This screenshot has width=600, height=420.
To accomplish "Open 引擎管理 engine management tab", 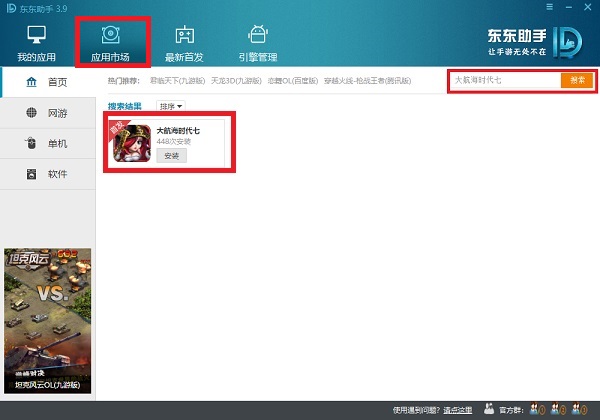I will [x=258, y=43].
